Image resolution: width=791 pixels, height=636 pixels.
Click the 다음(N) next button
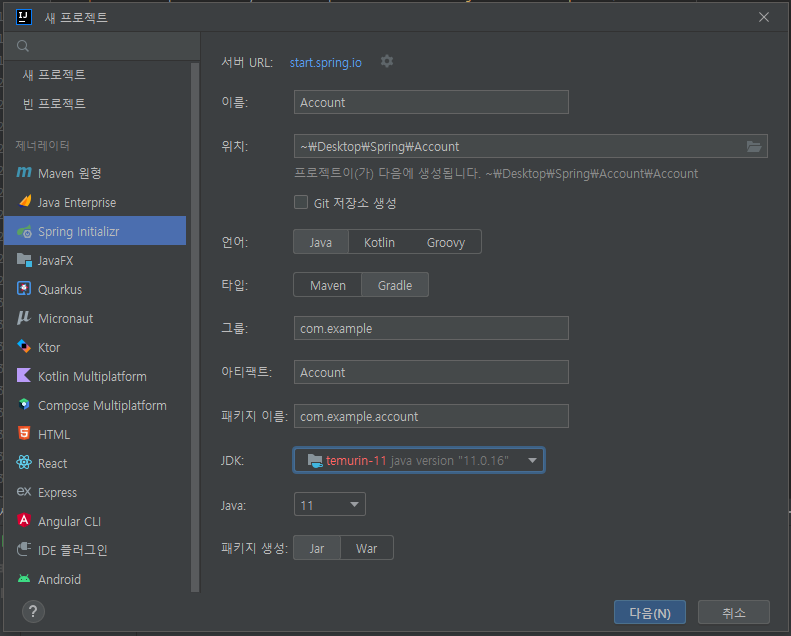click(650, 612)
